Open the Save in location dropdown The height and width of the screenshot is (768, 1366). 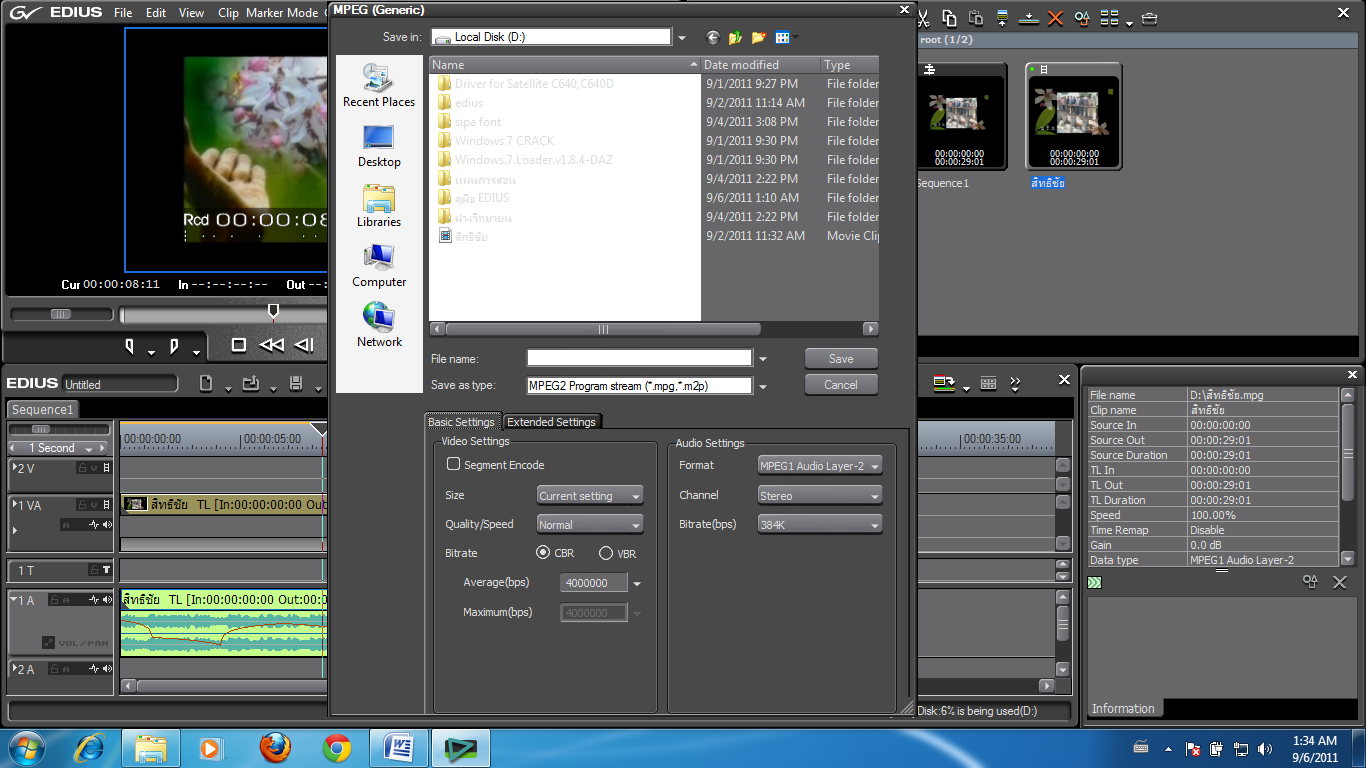point(681,36)
